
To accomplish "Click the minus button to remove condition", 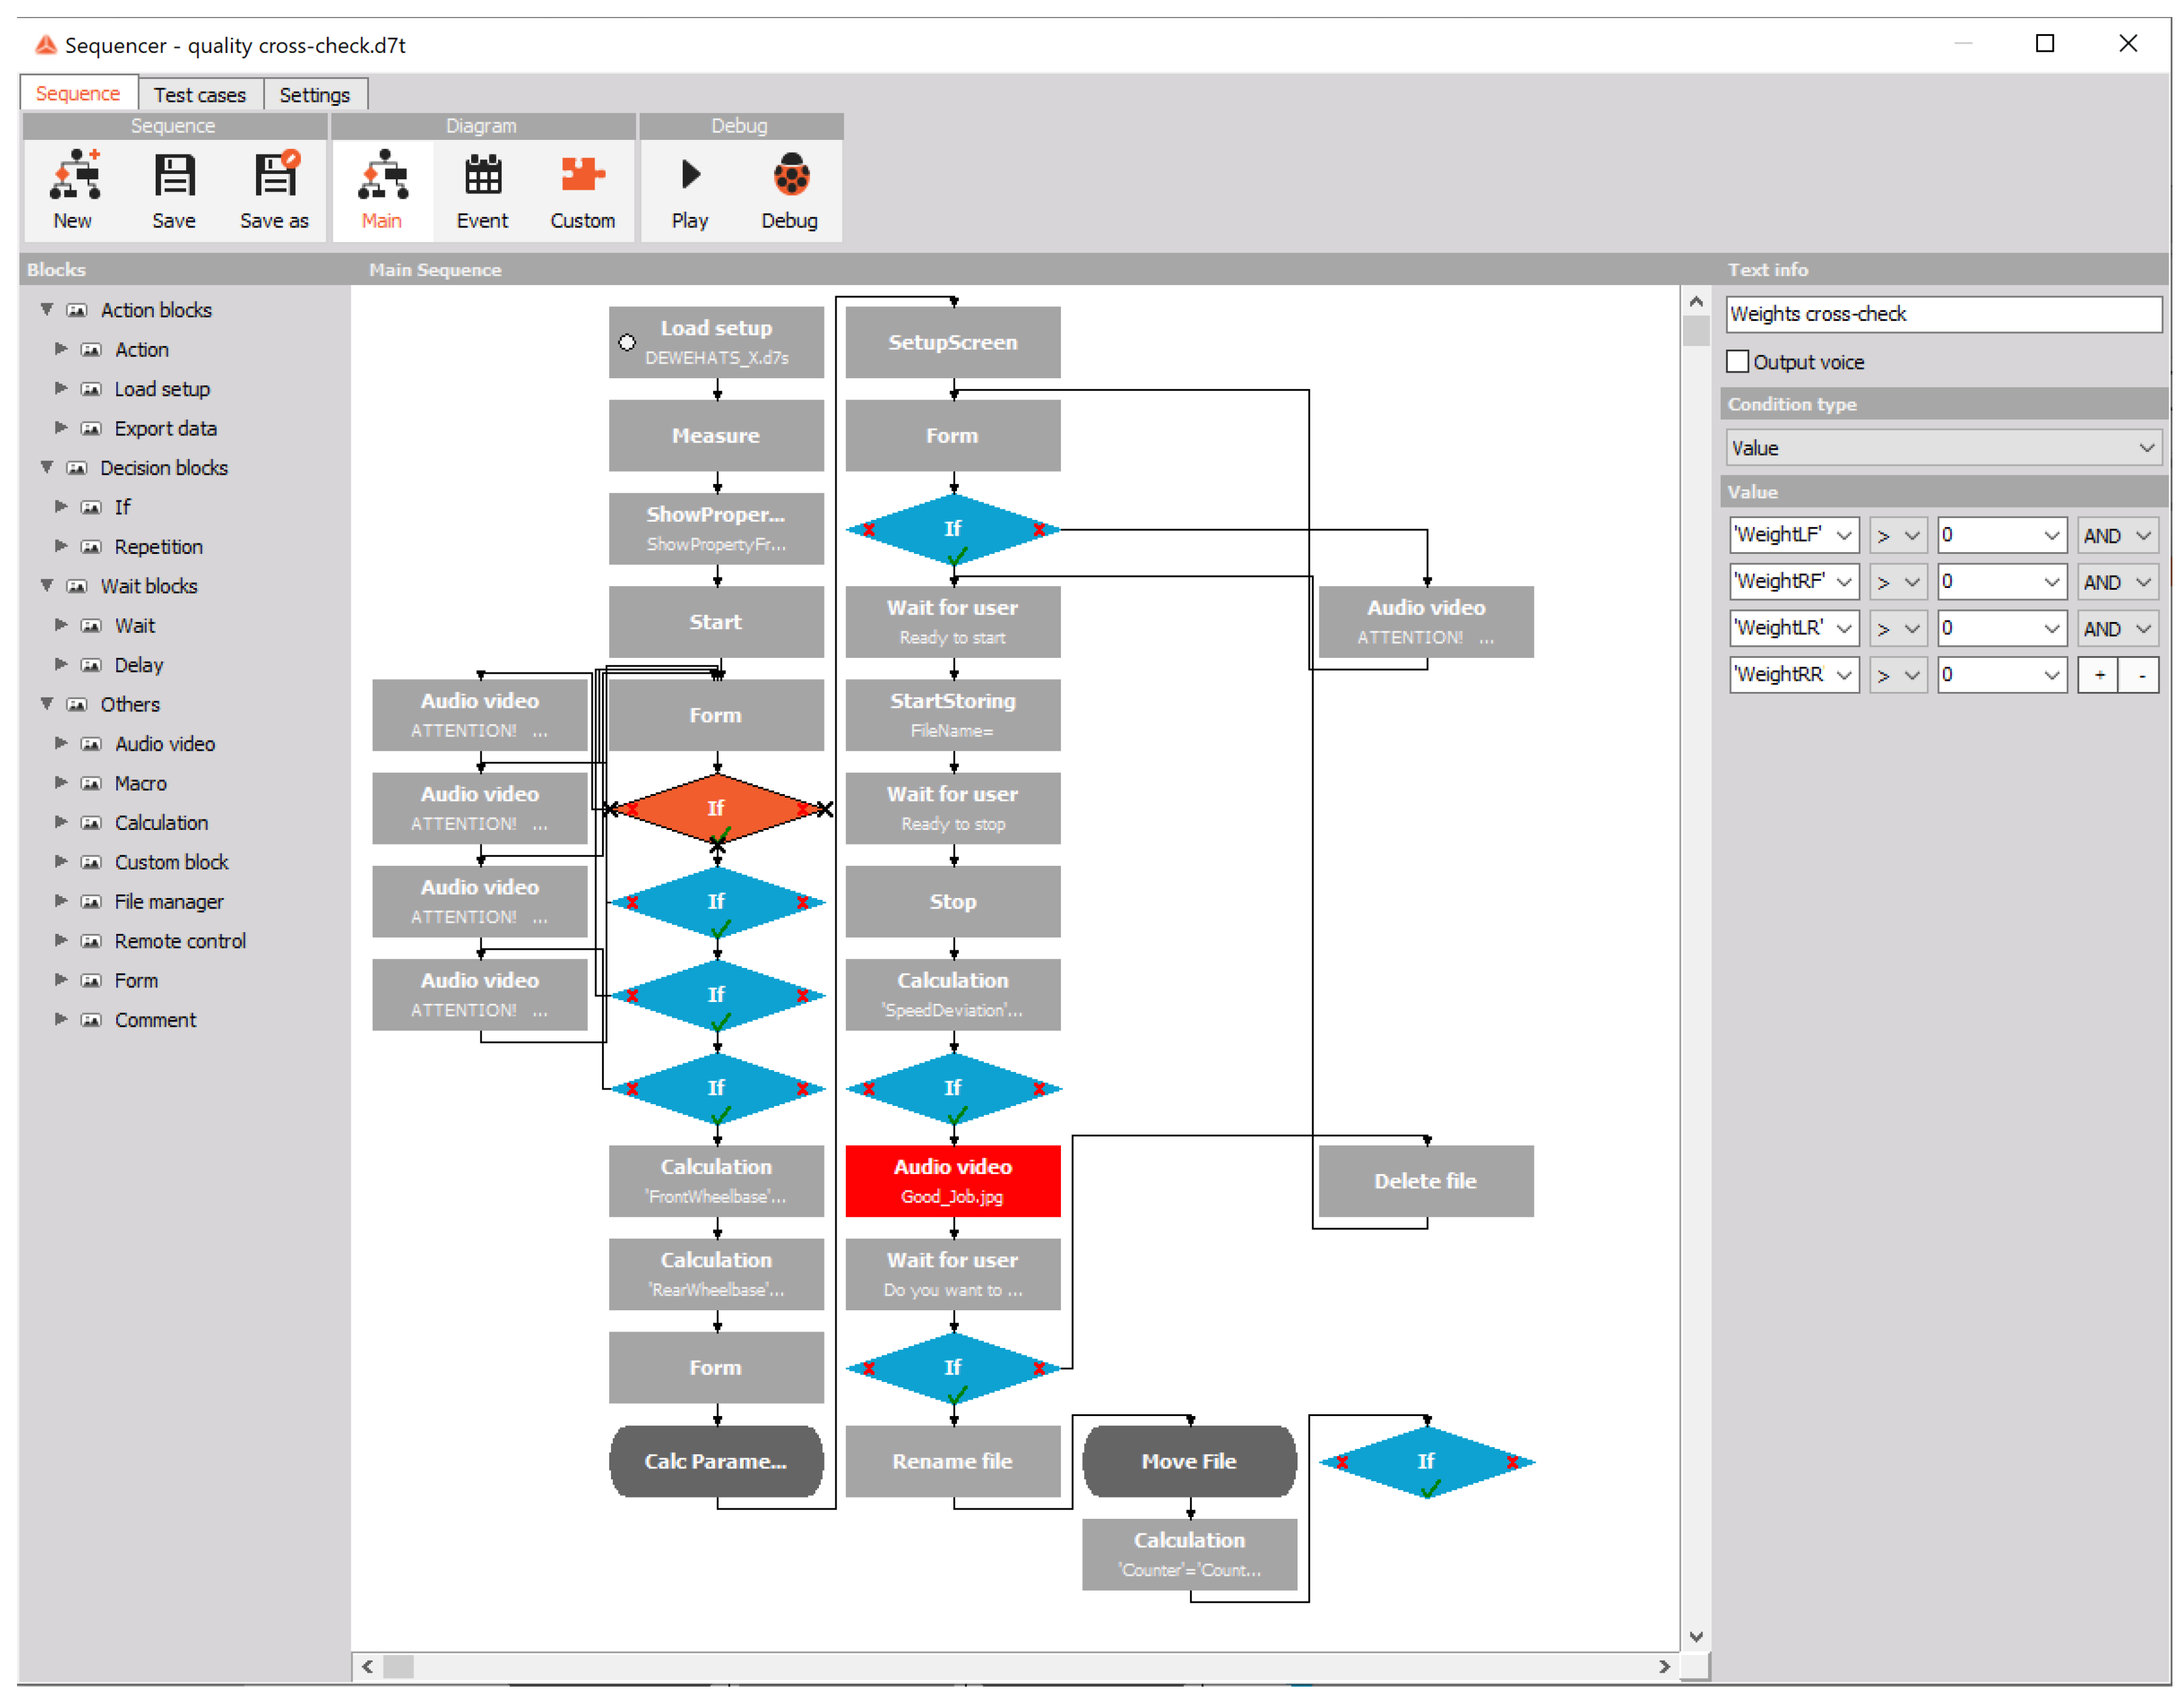I will point(2141,676).
